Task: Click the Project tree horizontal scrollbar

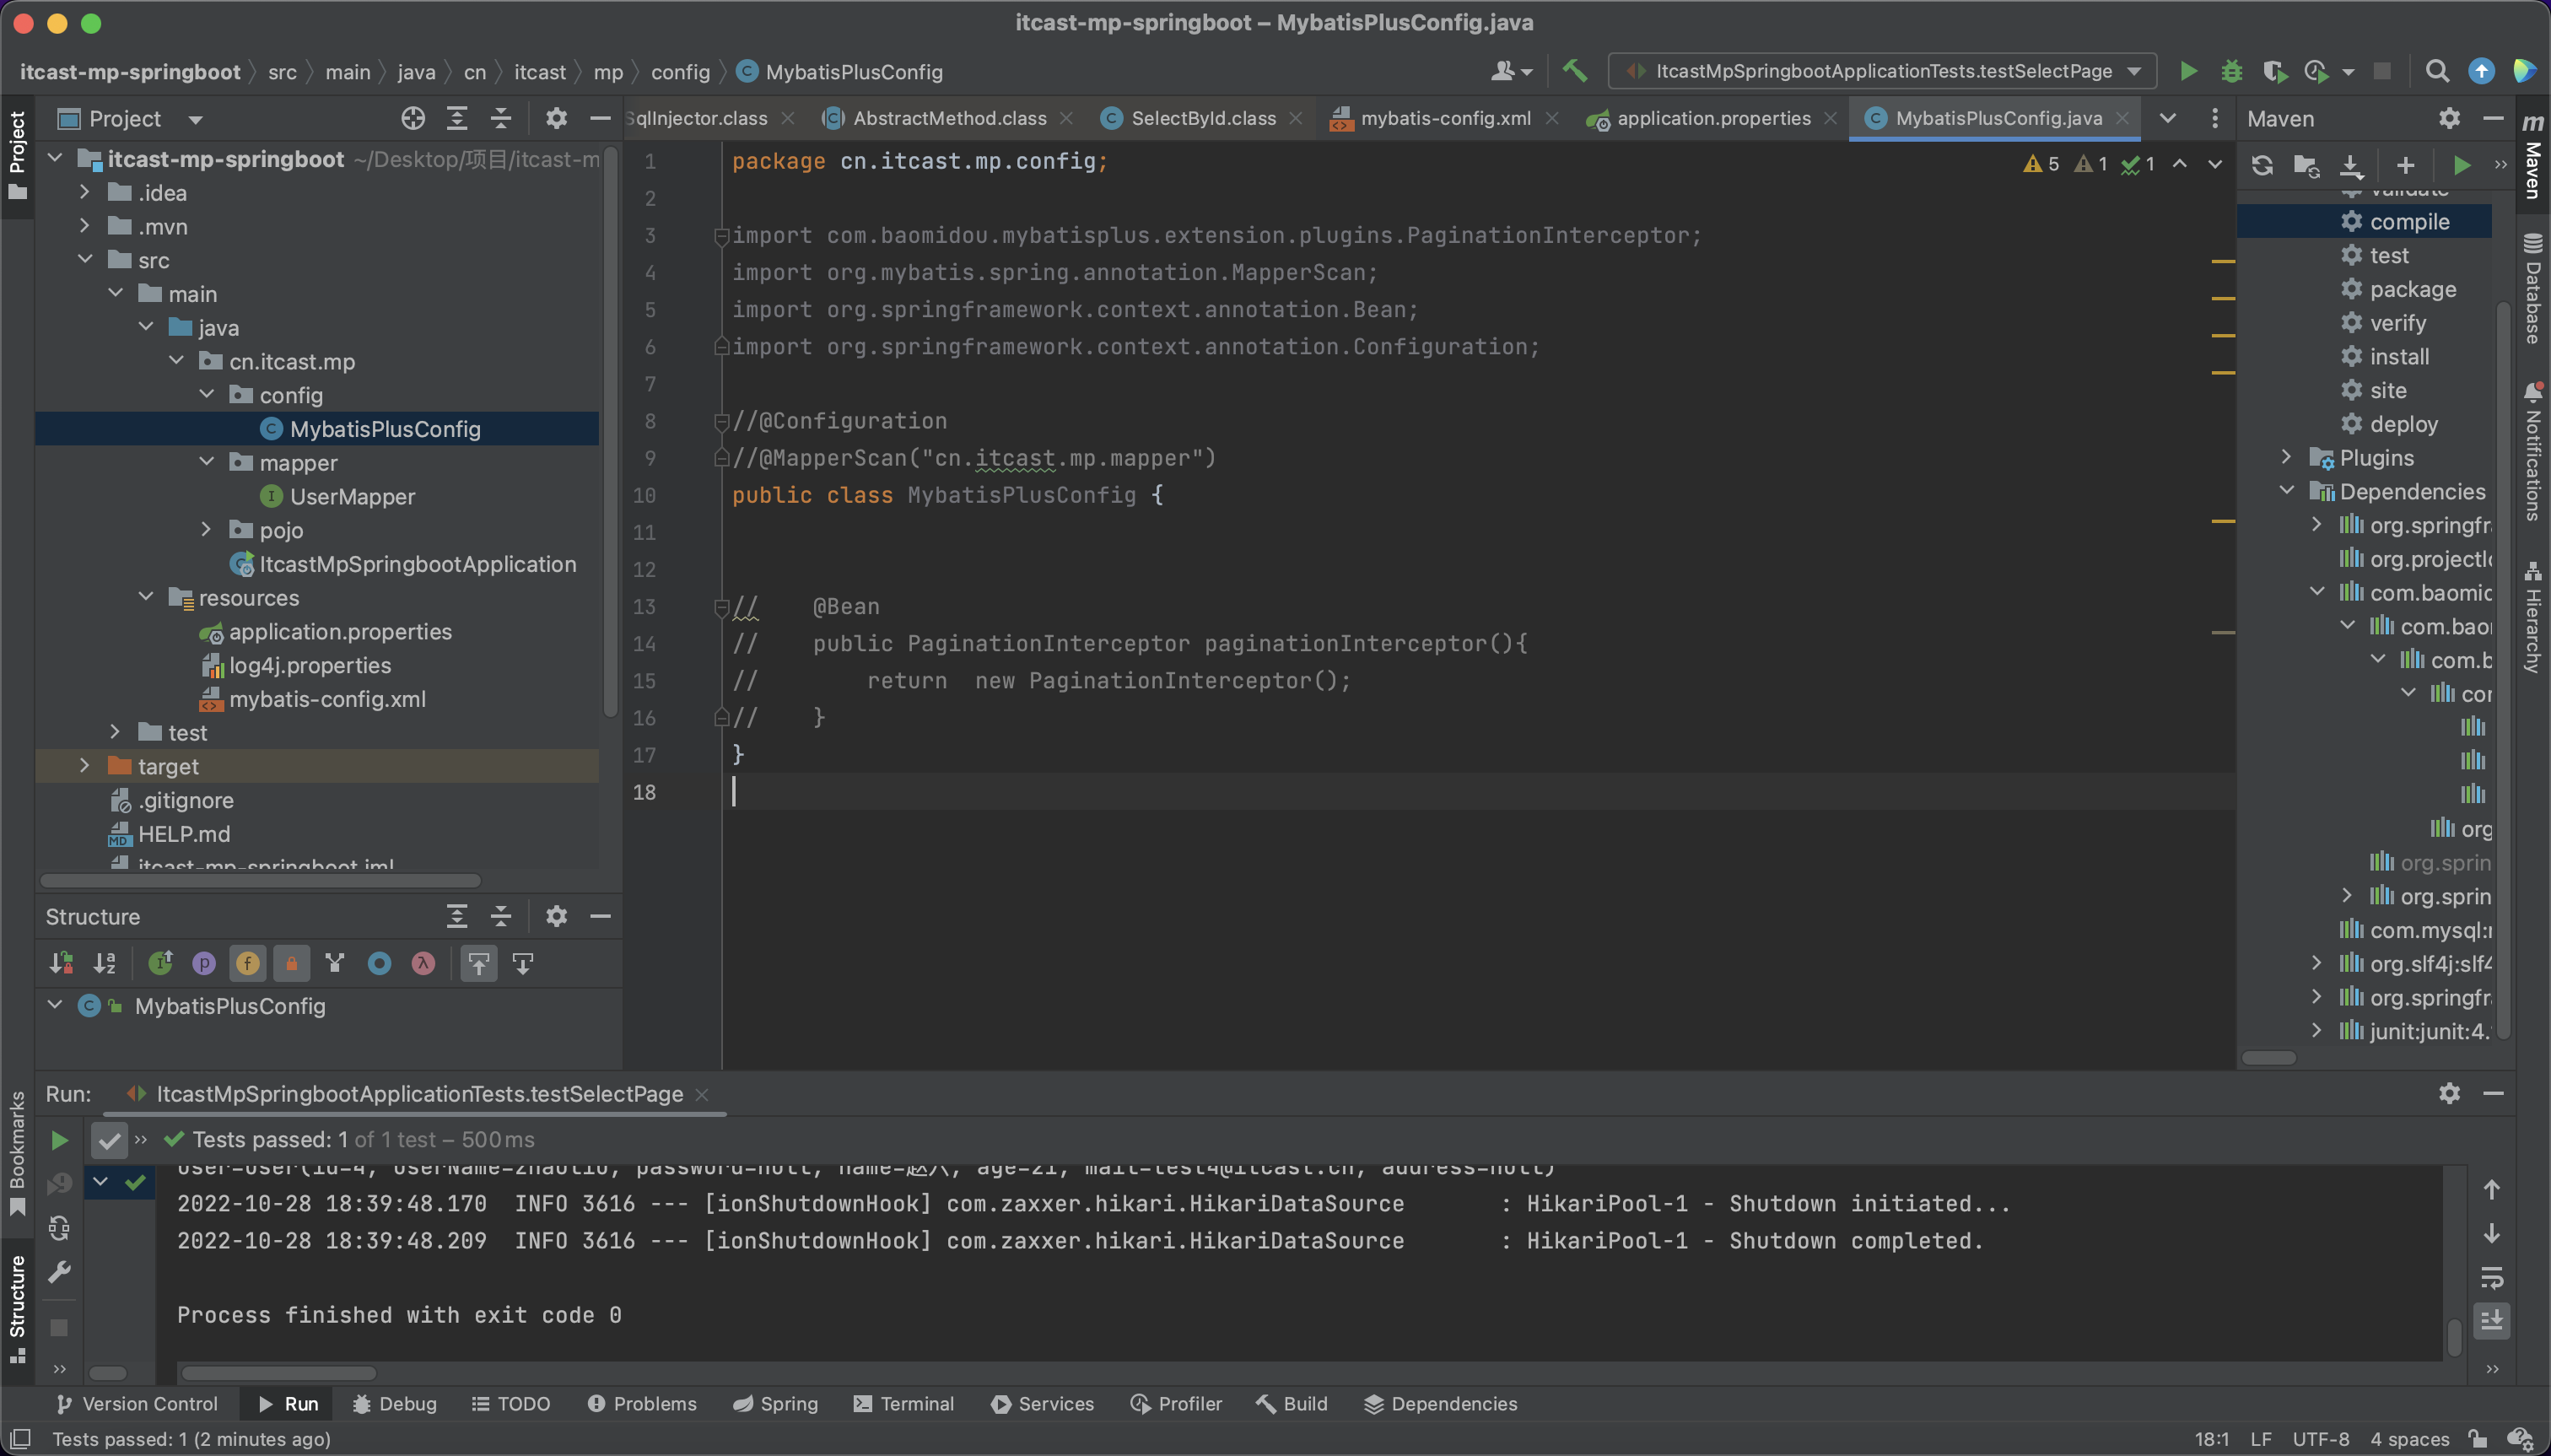Action: (260, 881)
